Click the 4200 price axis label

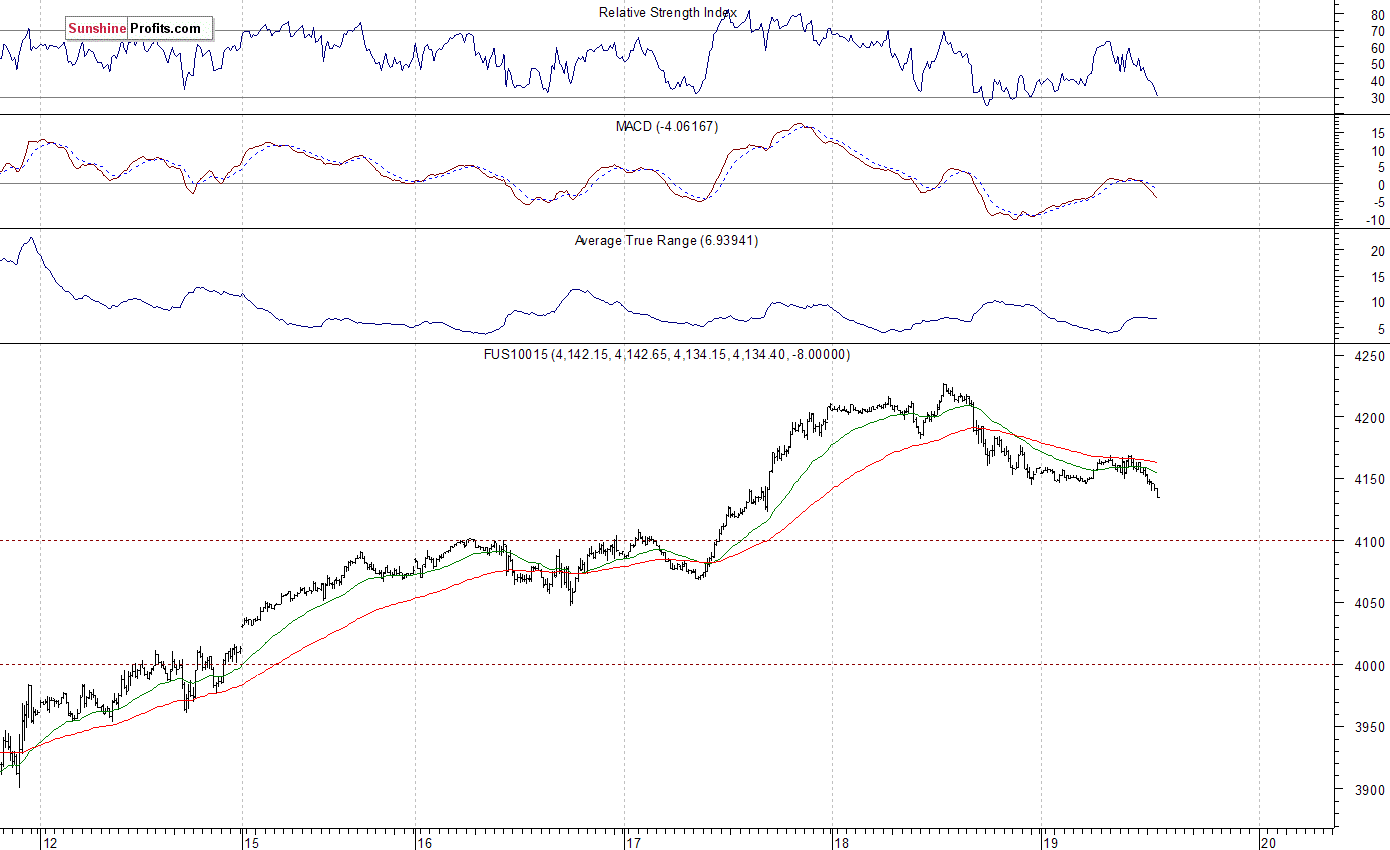coord(1369,418)
